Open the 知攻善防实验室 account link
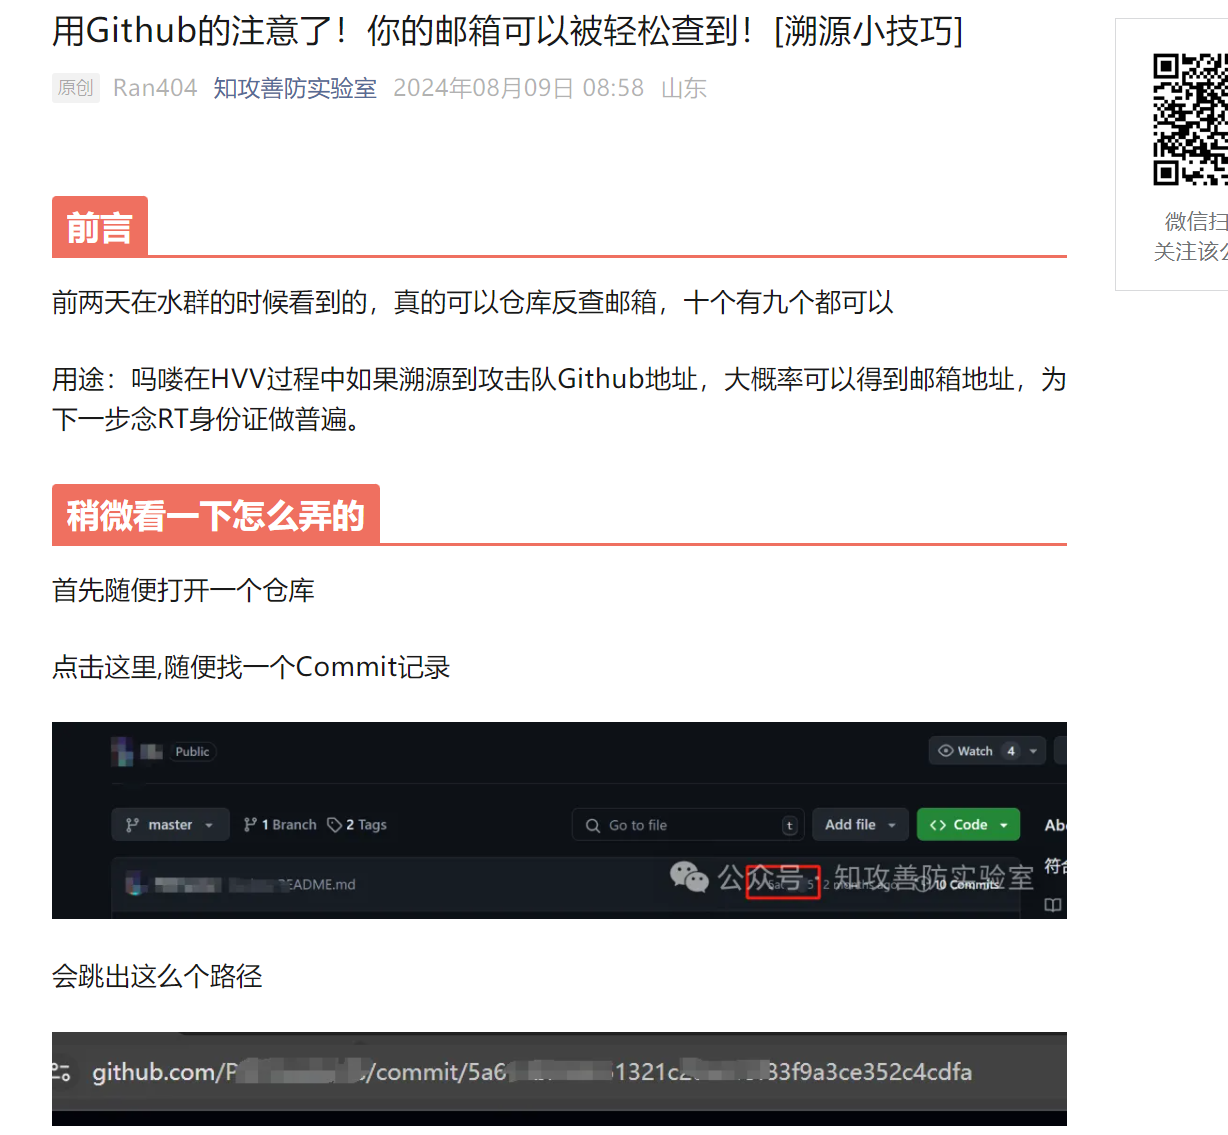The width and height of the screenshot is (1228, 1135). [295, 88]
